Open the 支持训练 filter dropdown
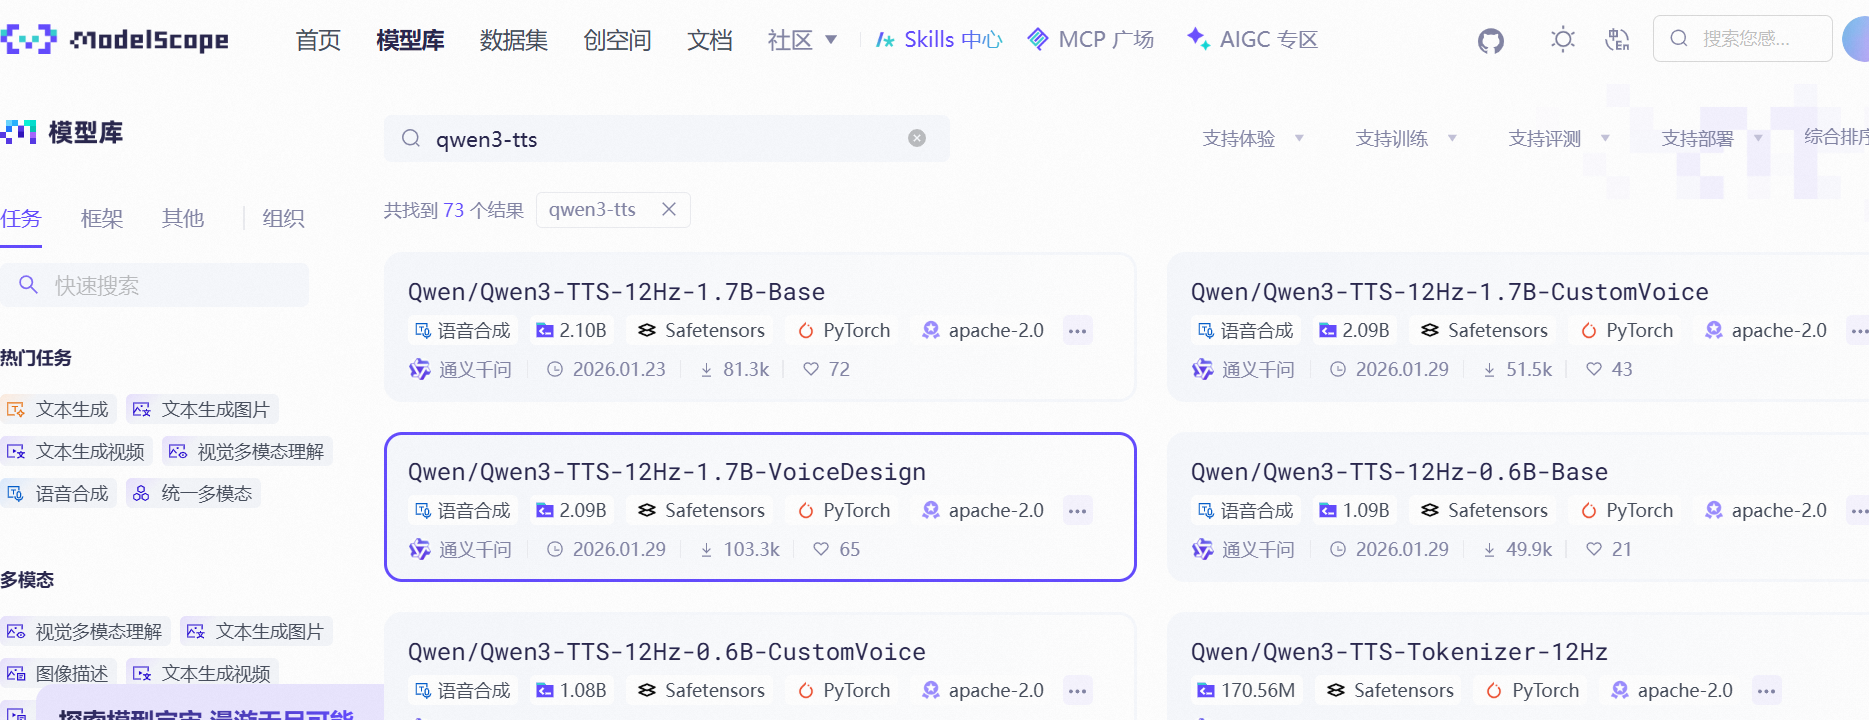Screen dimensions: 1869x720 [x=1406, y=138]
